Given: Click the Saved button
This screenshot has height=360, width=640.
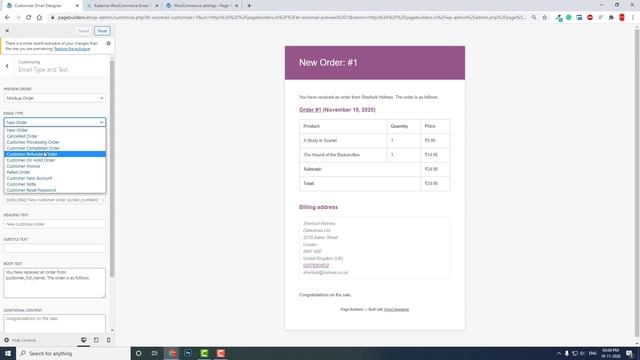Looking at the screenshot, I should point(83,31).
